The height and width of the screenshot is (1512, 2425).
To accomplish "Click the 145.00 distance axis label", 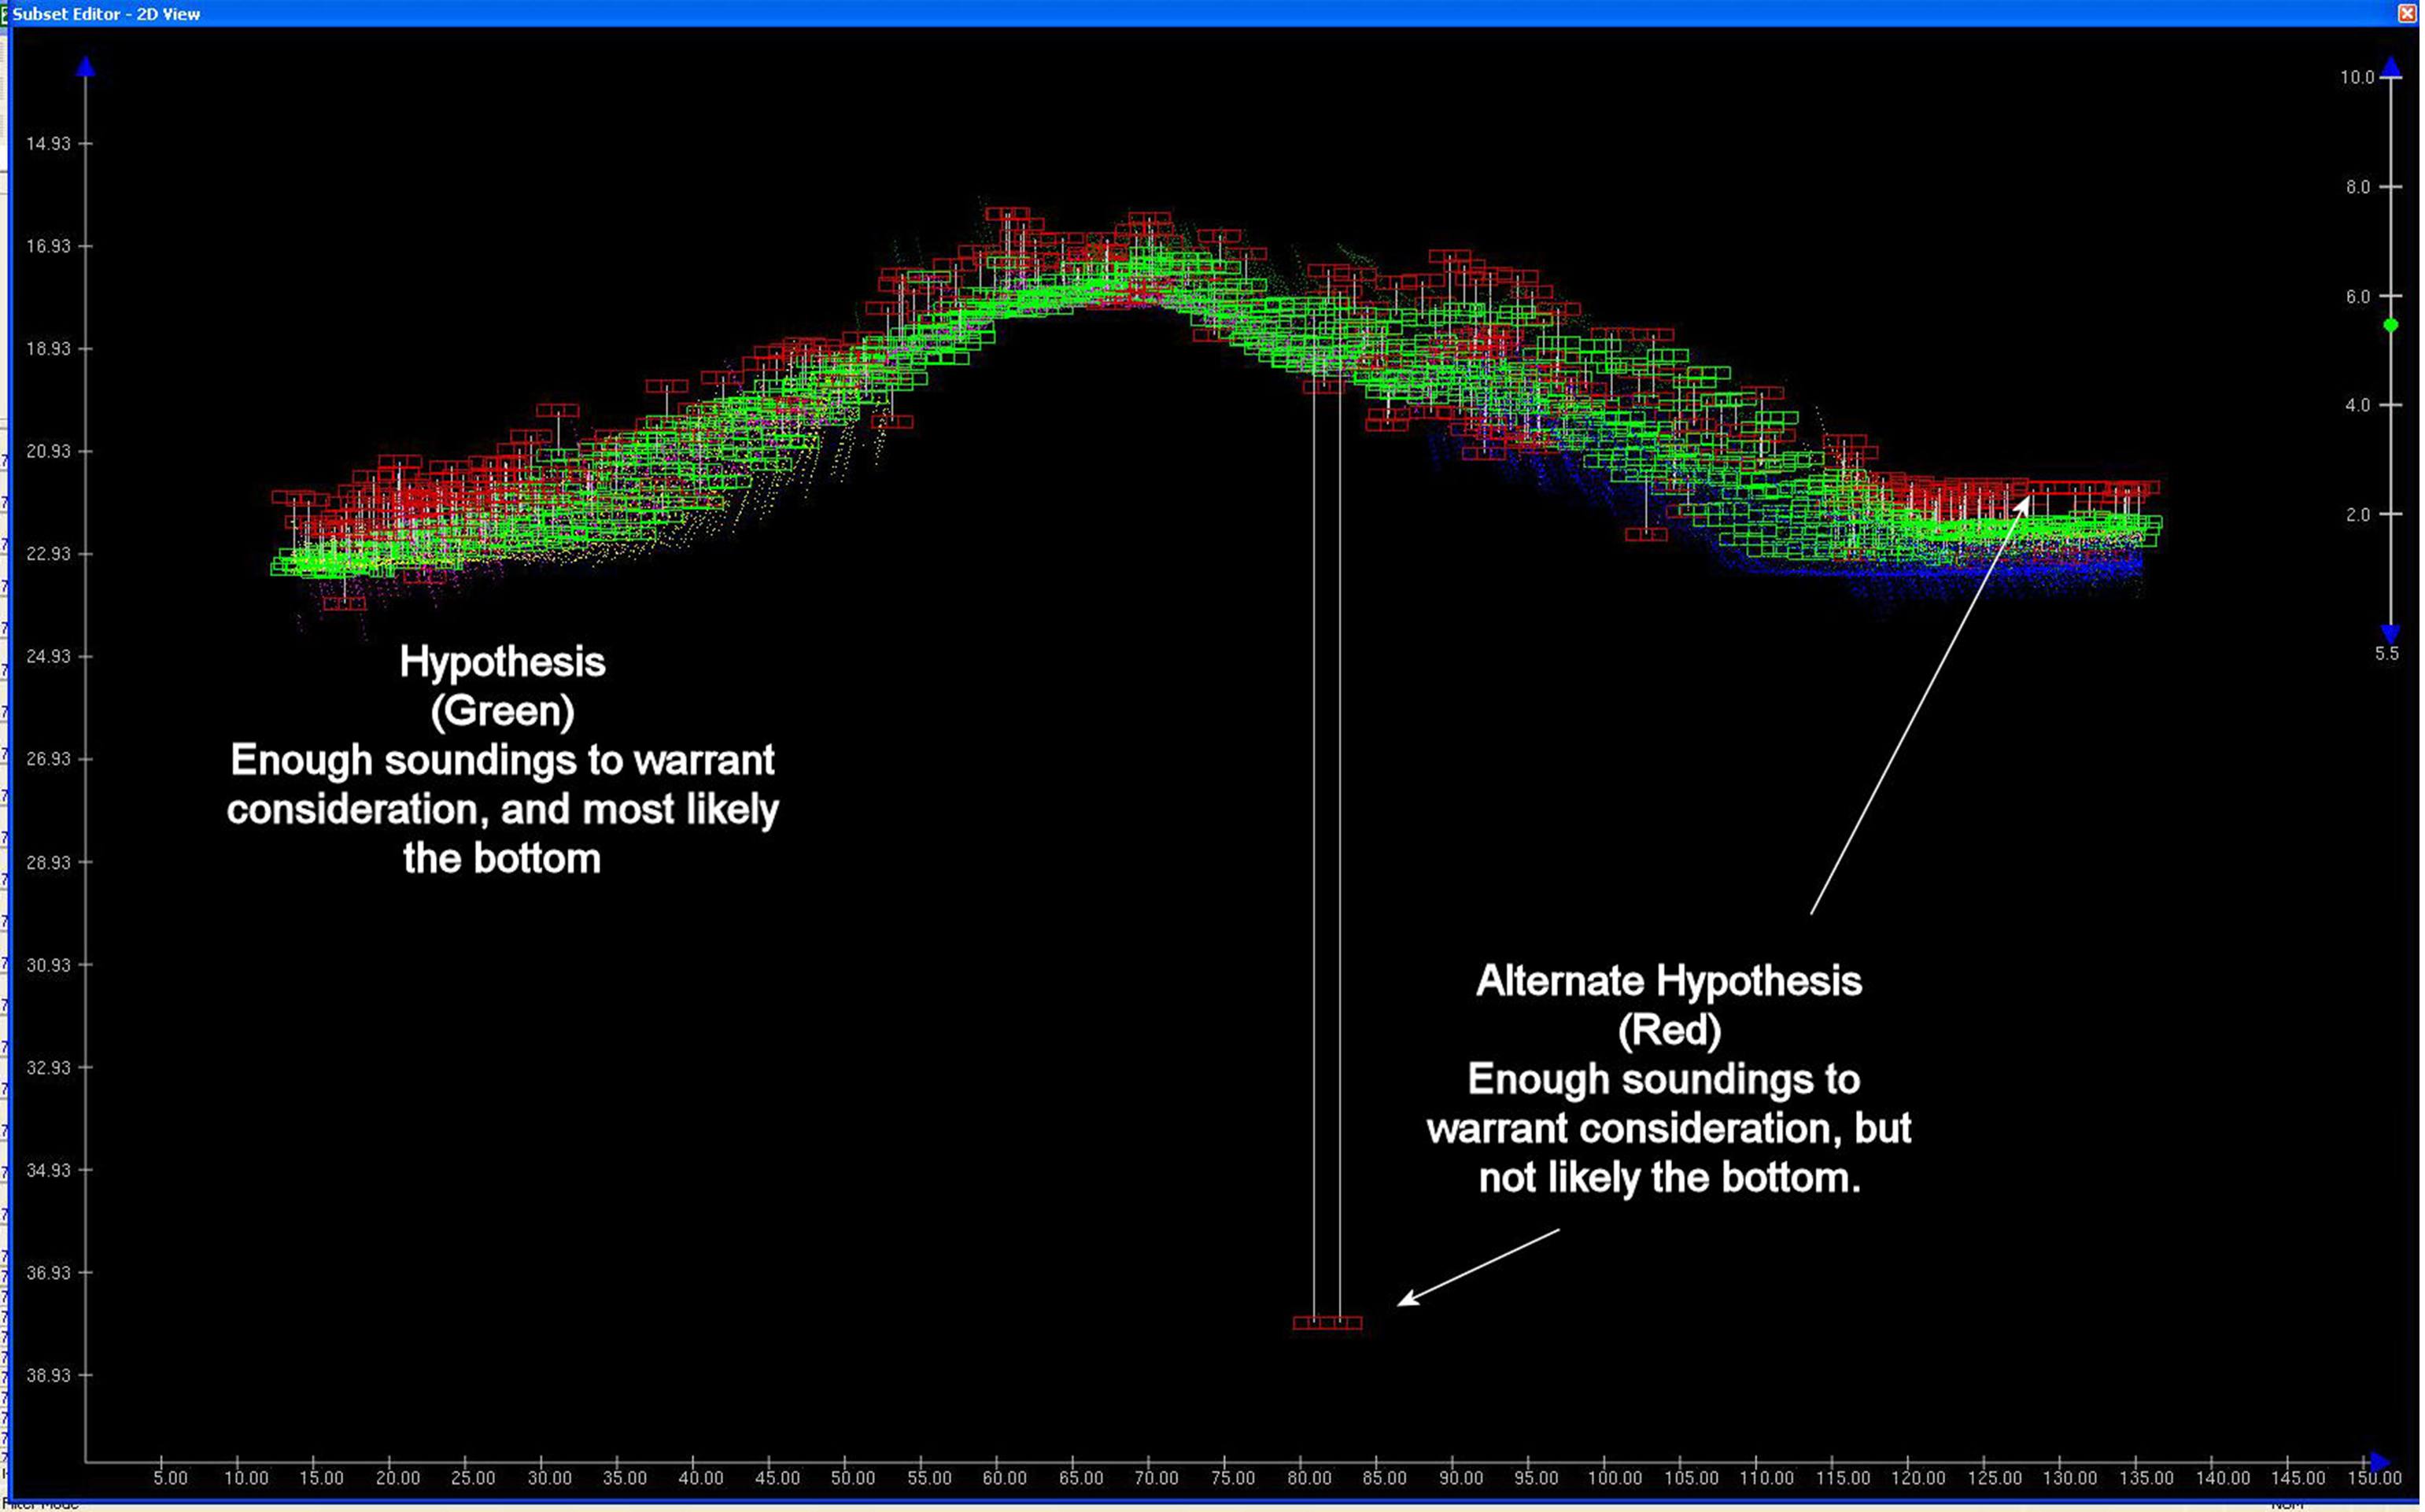I will click(x=2298, y=1478).
